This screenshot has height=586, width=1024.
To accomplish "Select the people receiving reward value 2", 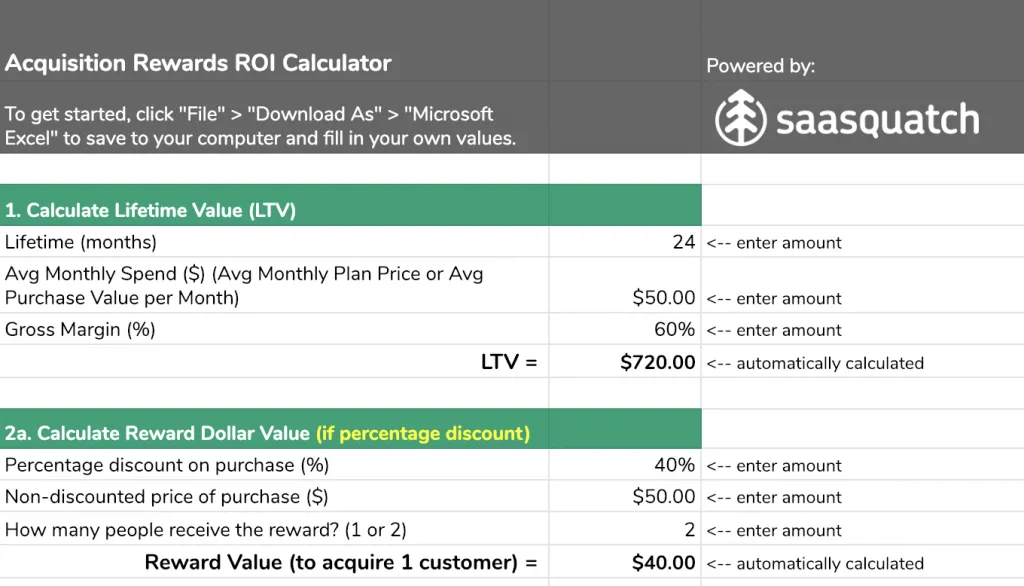I will [x=625, y=529].
